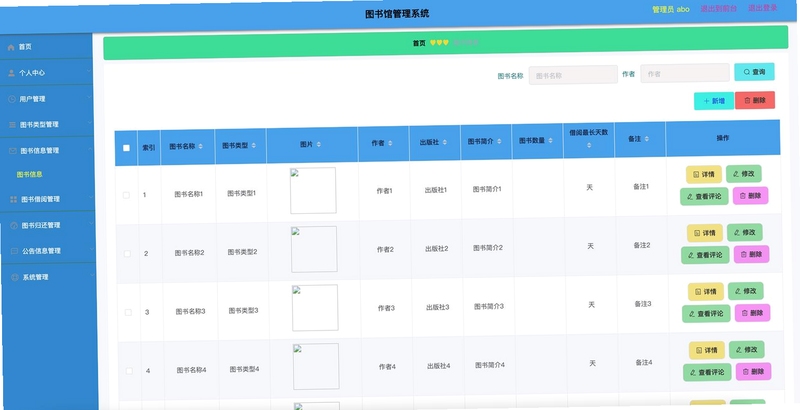The height and width of the screenshot is (410, 800).
Task: Focus the 作者 search input
Action: (x=685, y=73)
